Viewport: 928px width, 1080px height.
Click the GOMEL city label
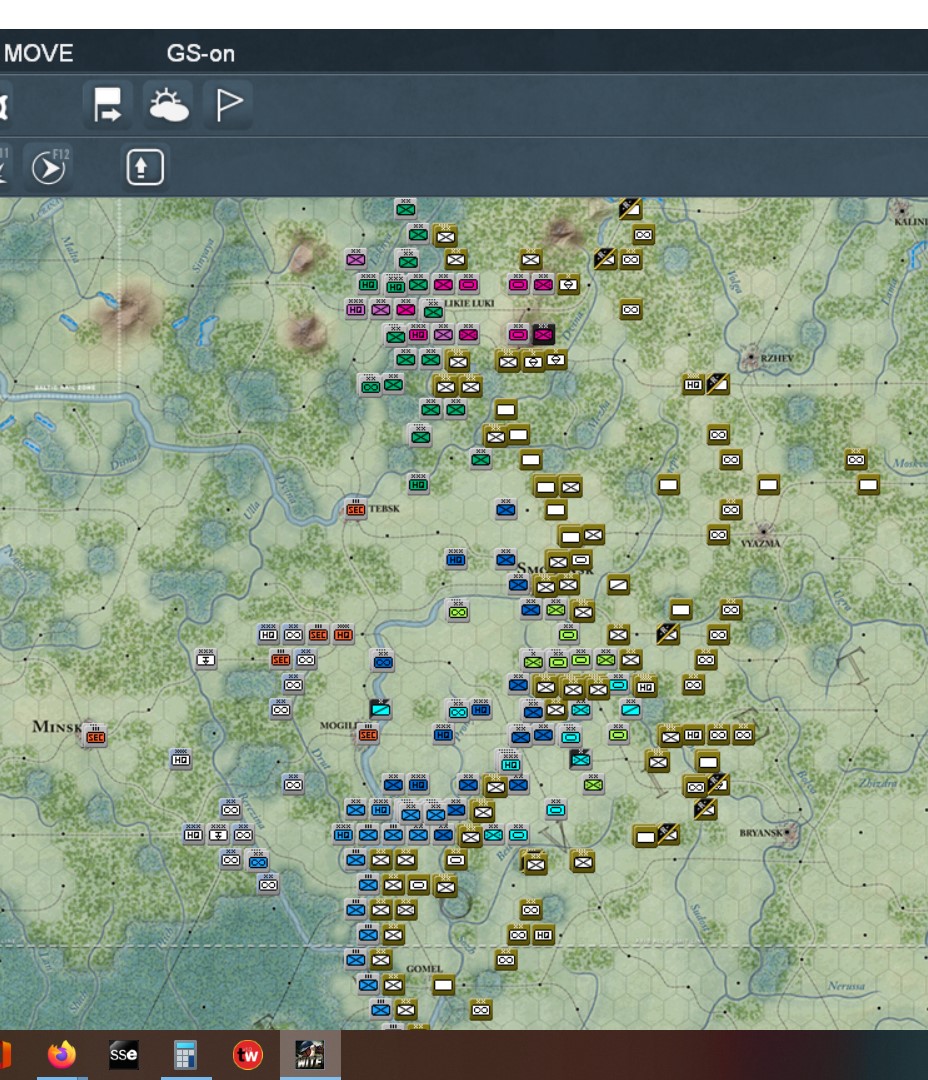(x=424, y=968)
